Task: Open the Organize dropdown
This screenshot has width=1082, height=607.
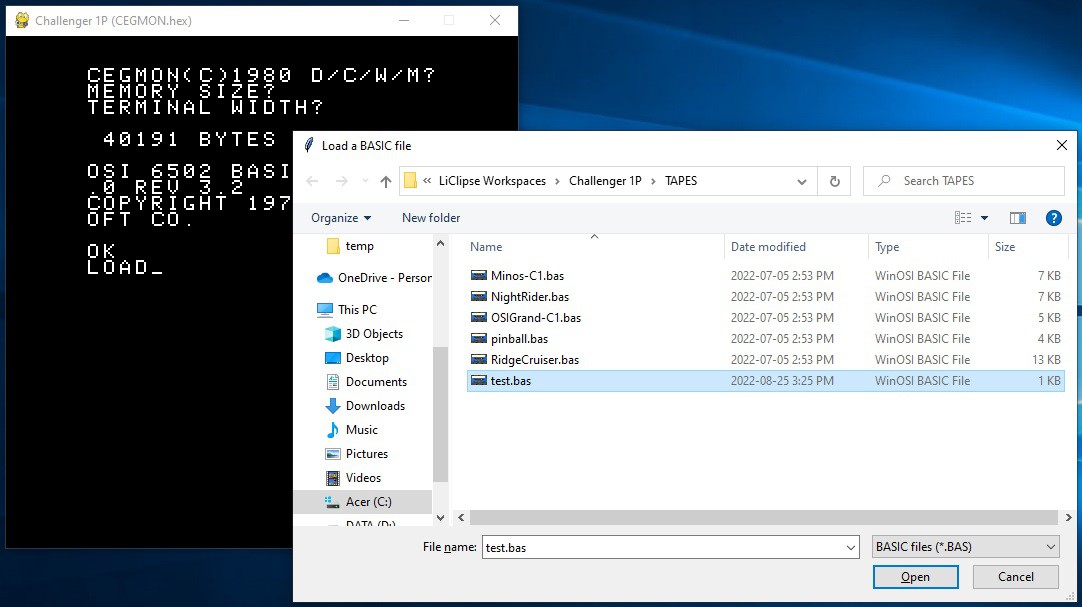Action: [x=340, y=217]
